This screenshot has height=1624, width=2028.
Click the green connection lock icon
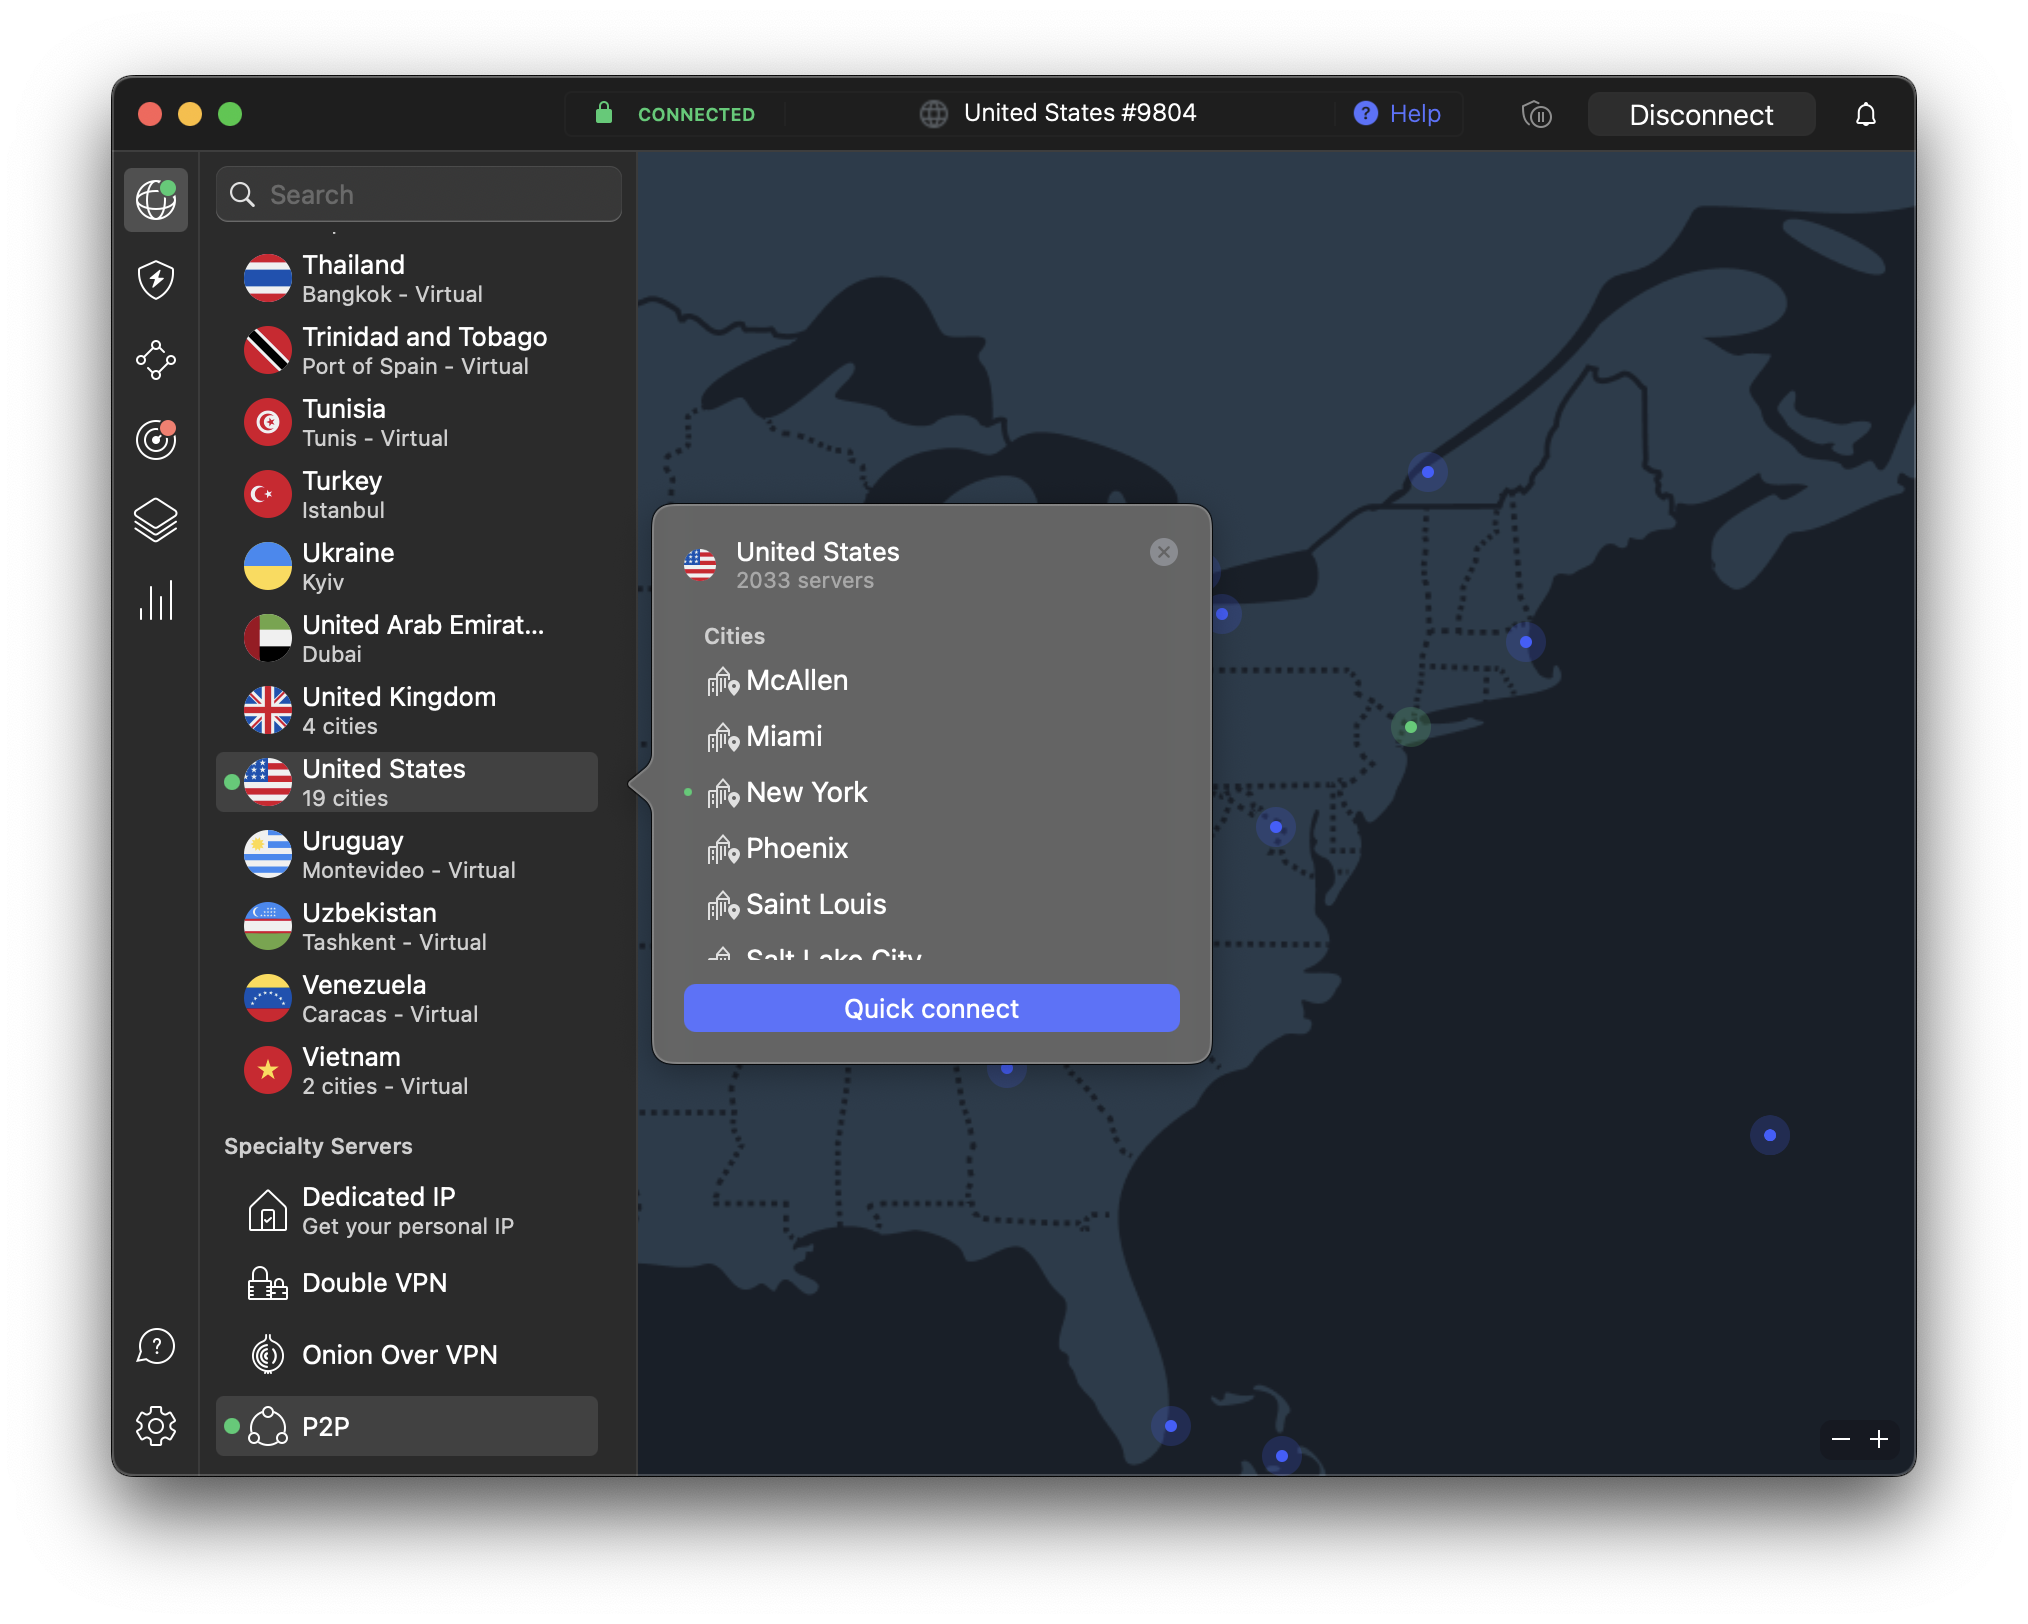point(603,112)
